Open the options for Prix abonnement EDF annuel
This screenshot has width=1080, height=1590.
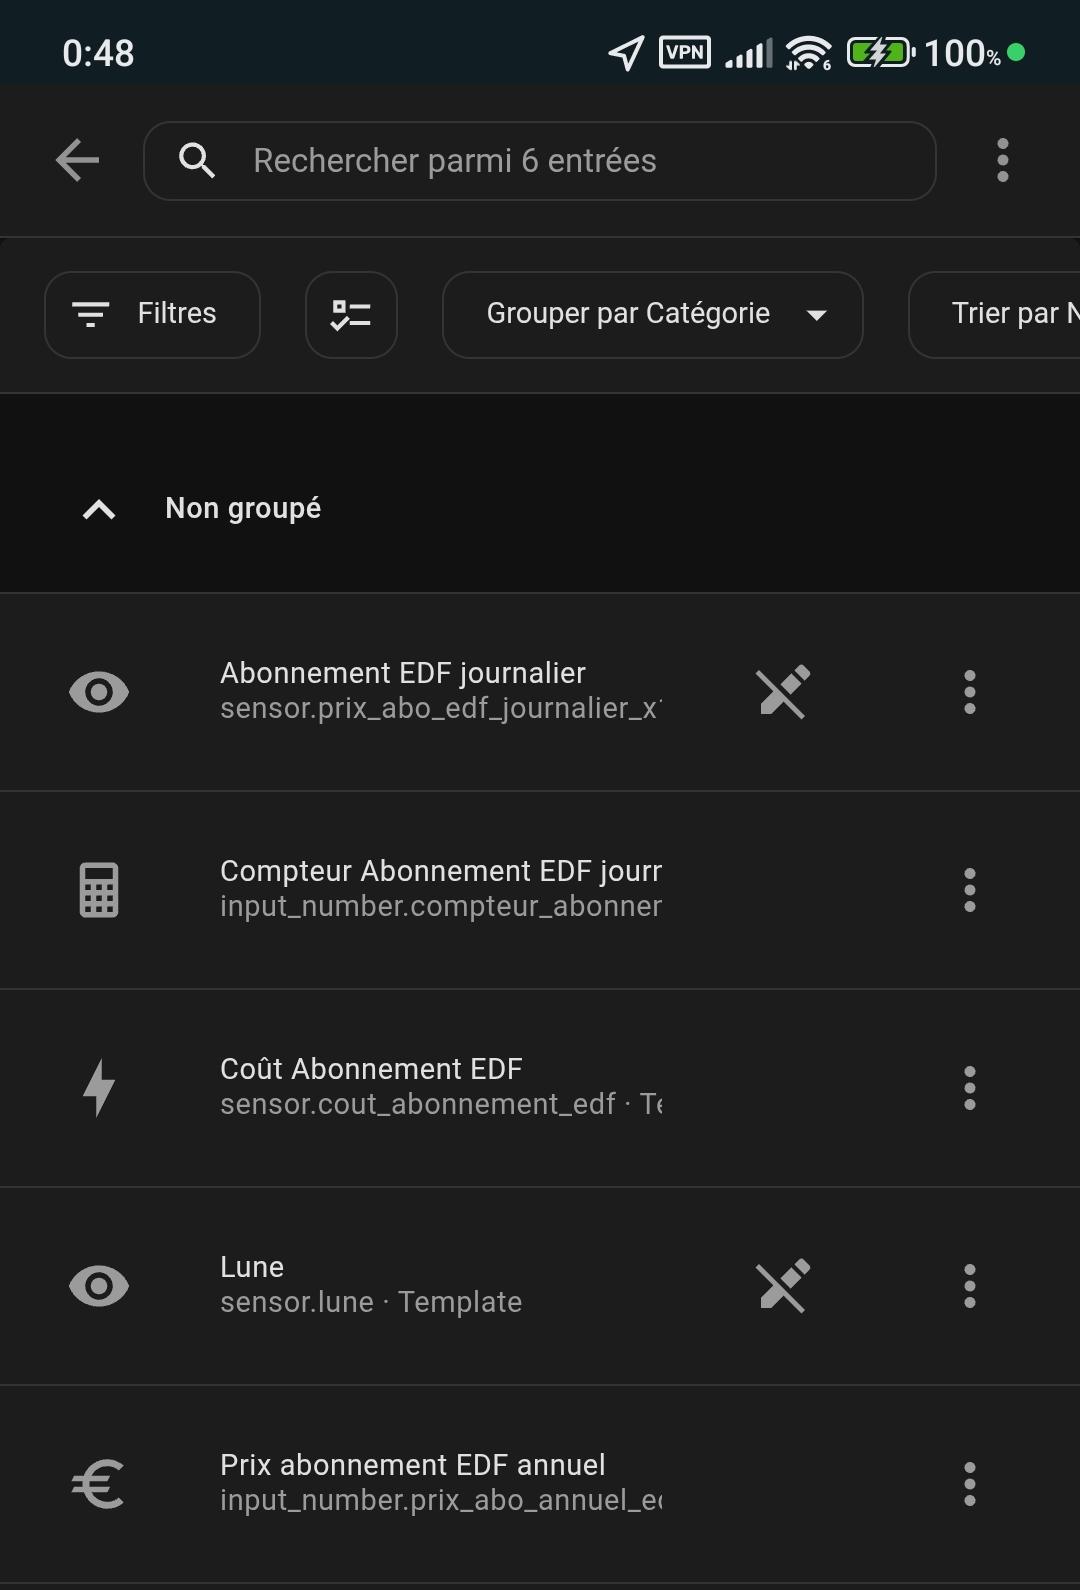(969, 1484)
